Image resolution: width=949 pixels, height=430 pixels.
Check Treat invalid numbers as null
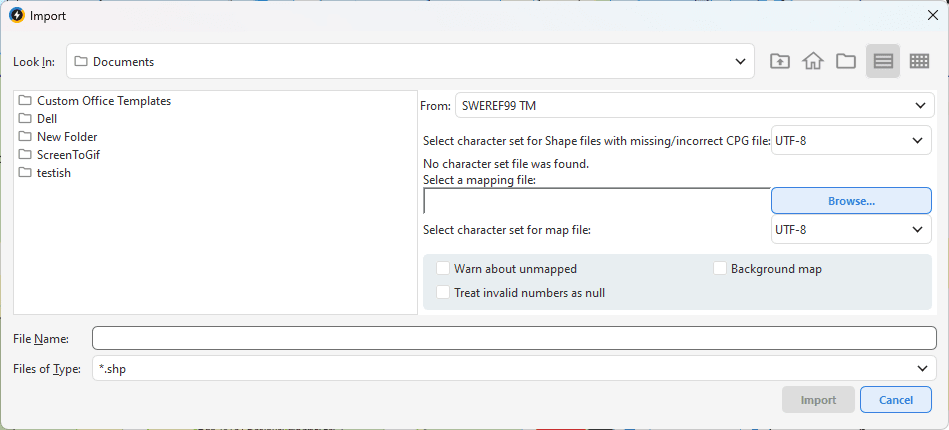point(443,293)
